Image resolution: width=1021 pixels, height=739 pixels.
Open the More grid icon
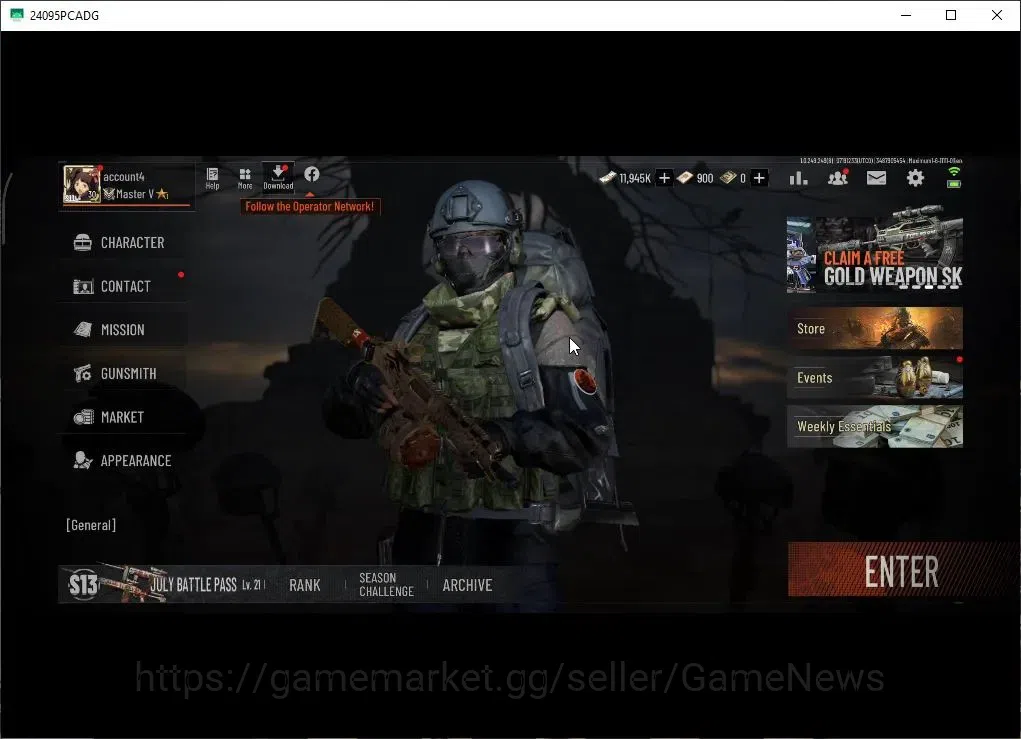245,178
